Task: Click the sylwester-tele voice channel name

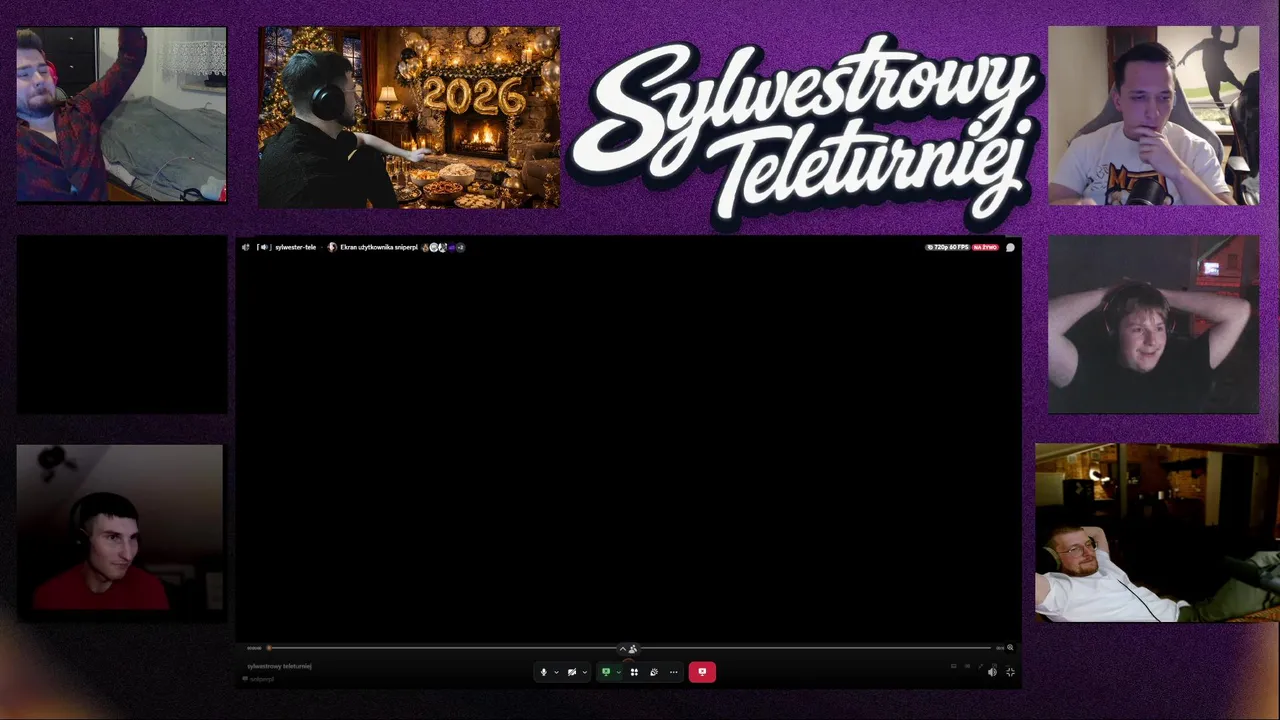Action: pyautogui.click(x=296, y=247)
